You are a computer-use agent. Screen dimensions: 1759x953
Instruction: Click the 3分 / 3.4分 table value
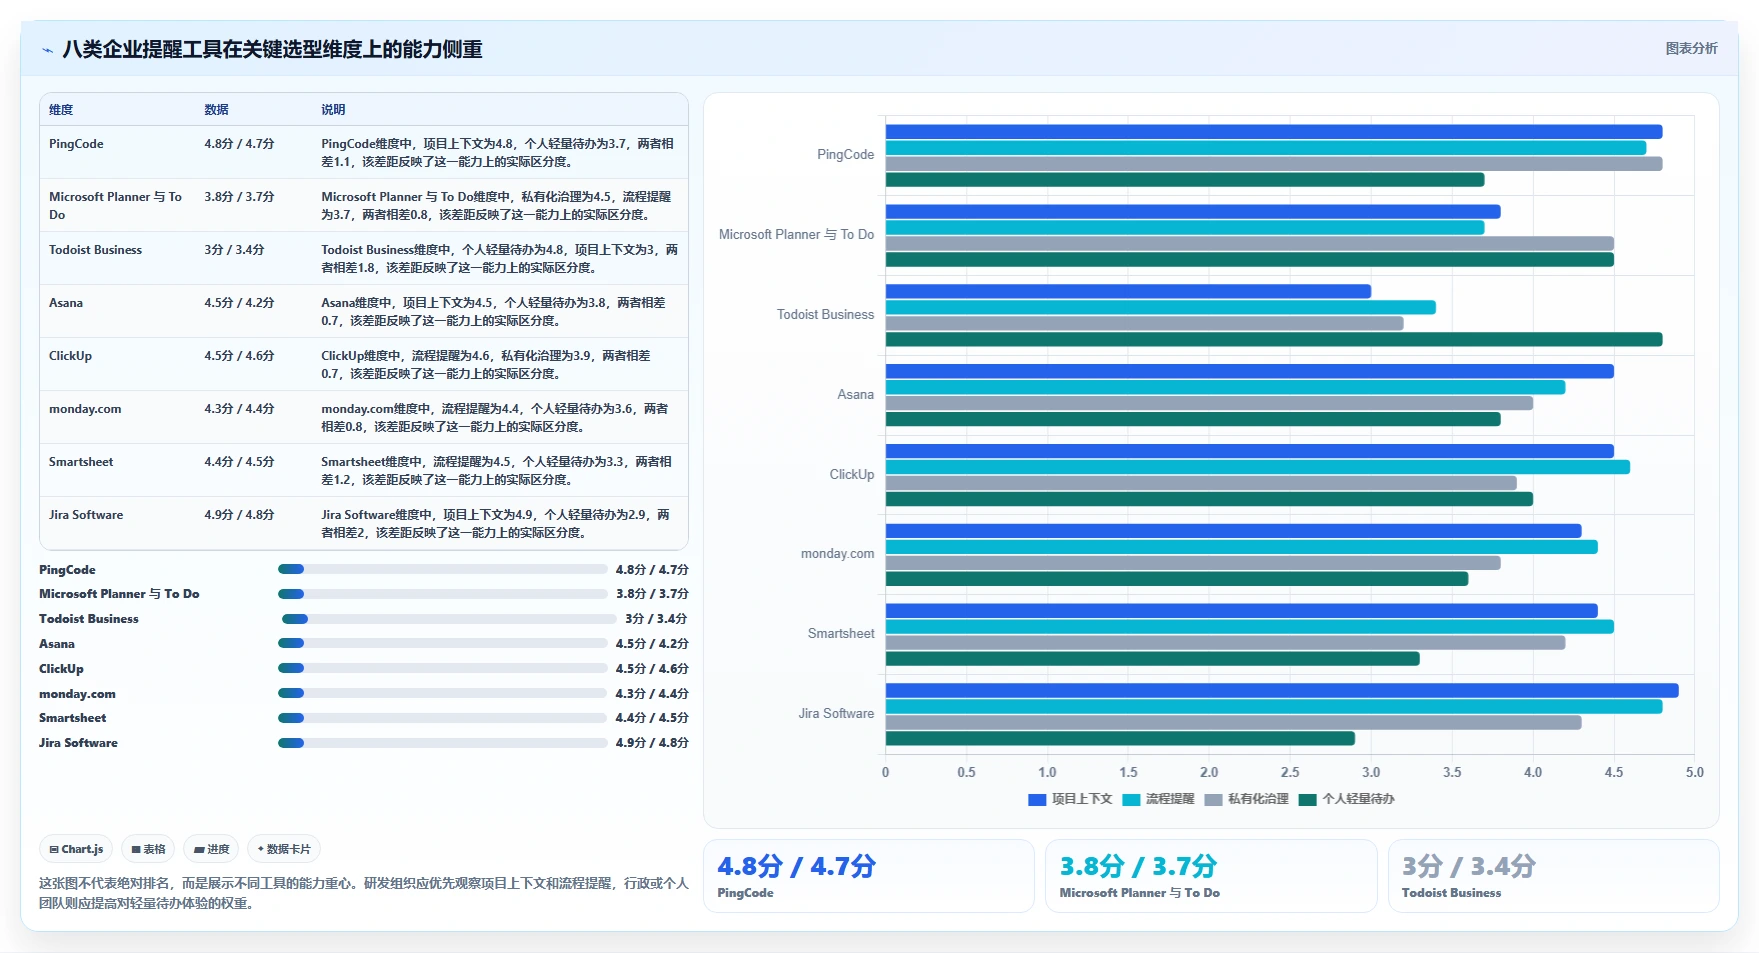[x=234, y=250]
